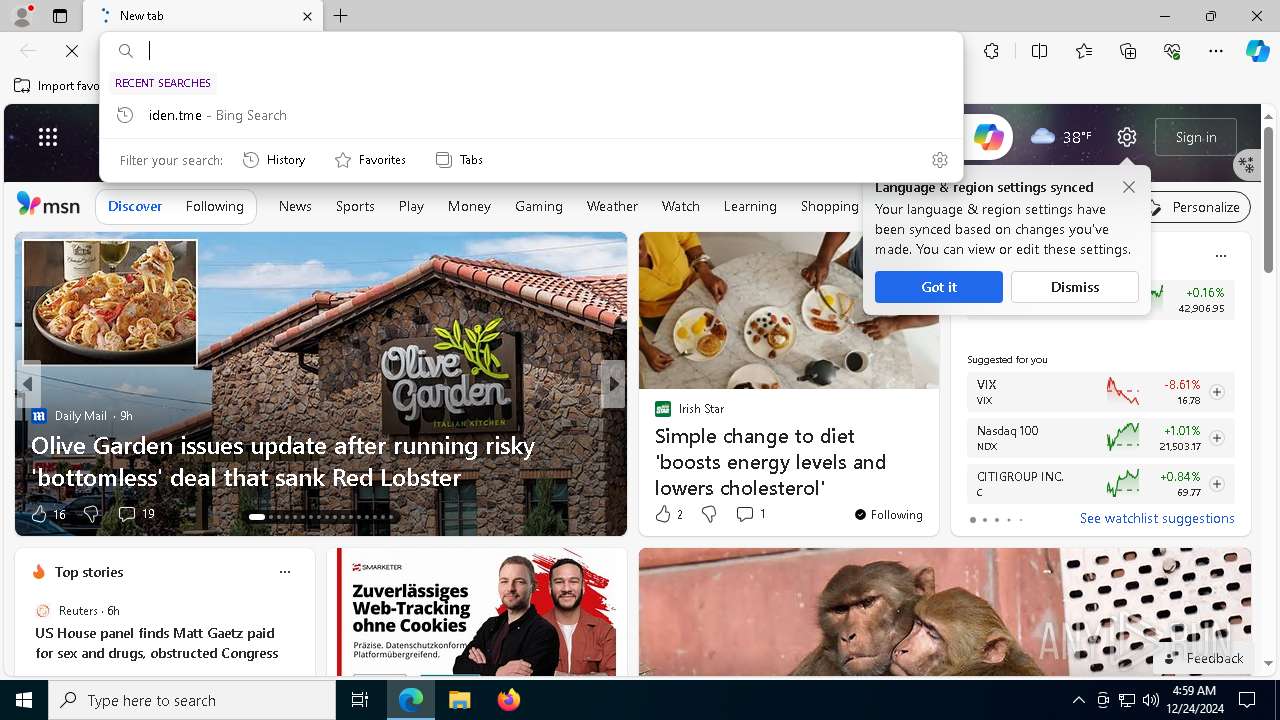This screenshot has height=720, width=1280.
Task: Switch to the Following feed tab
Action: tap(214, 206)
